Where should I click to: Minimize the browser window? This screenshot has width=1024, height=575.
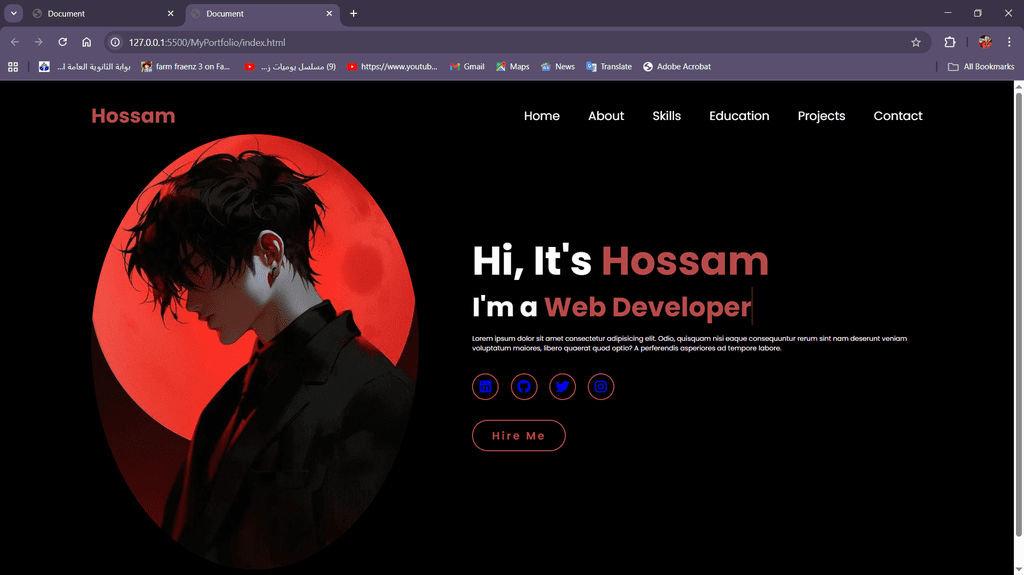tap(948, 13)
